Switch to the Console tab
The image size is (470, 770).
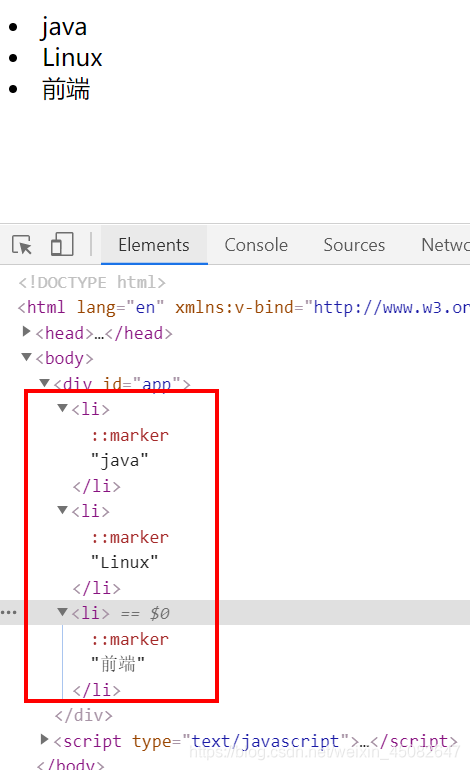tap(256, 245)
